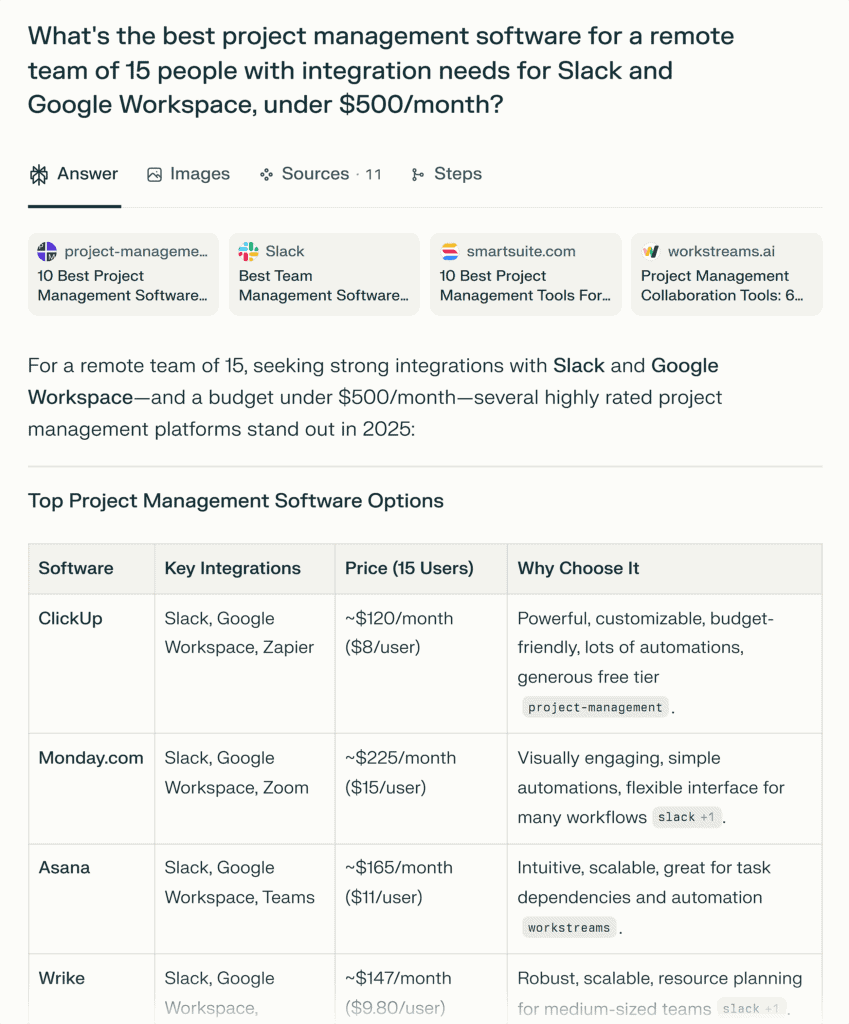Open the '10 Best Project Management Tools' smartsuite card
Viewport: 849px width, 1024px height.
coord(525,274)
